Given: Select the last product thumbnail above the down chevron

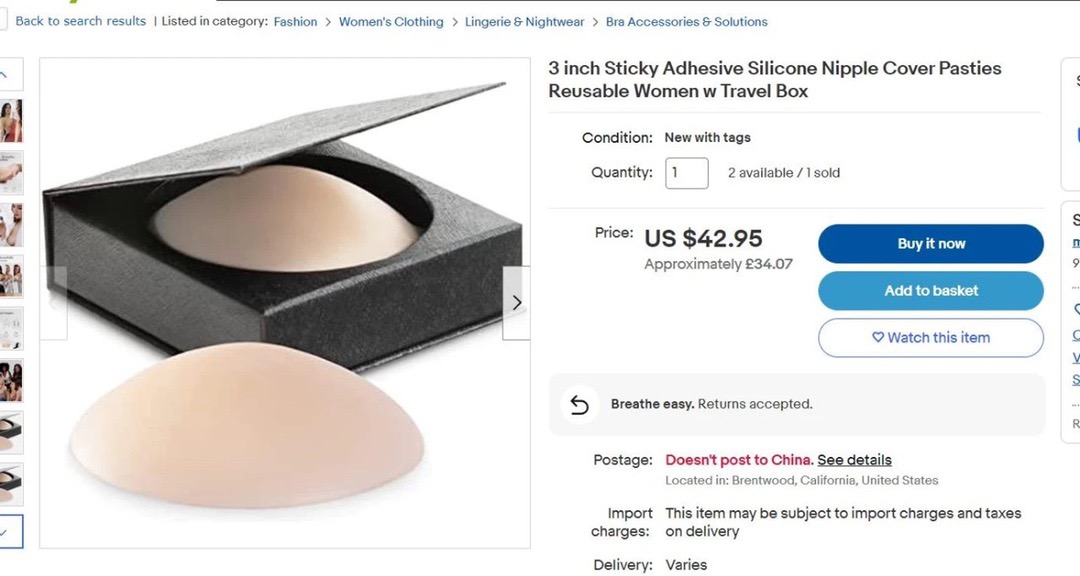Looking at the screenshot, I should (x=11, y=485).
